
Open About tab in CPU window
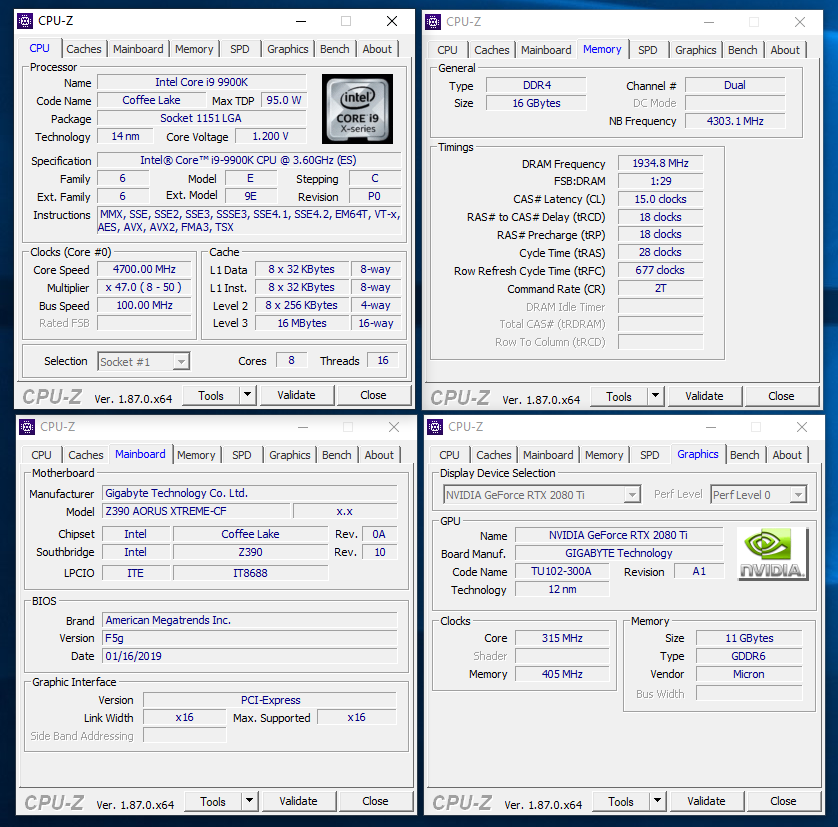point(377,49)
